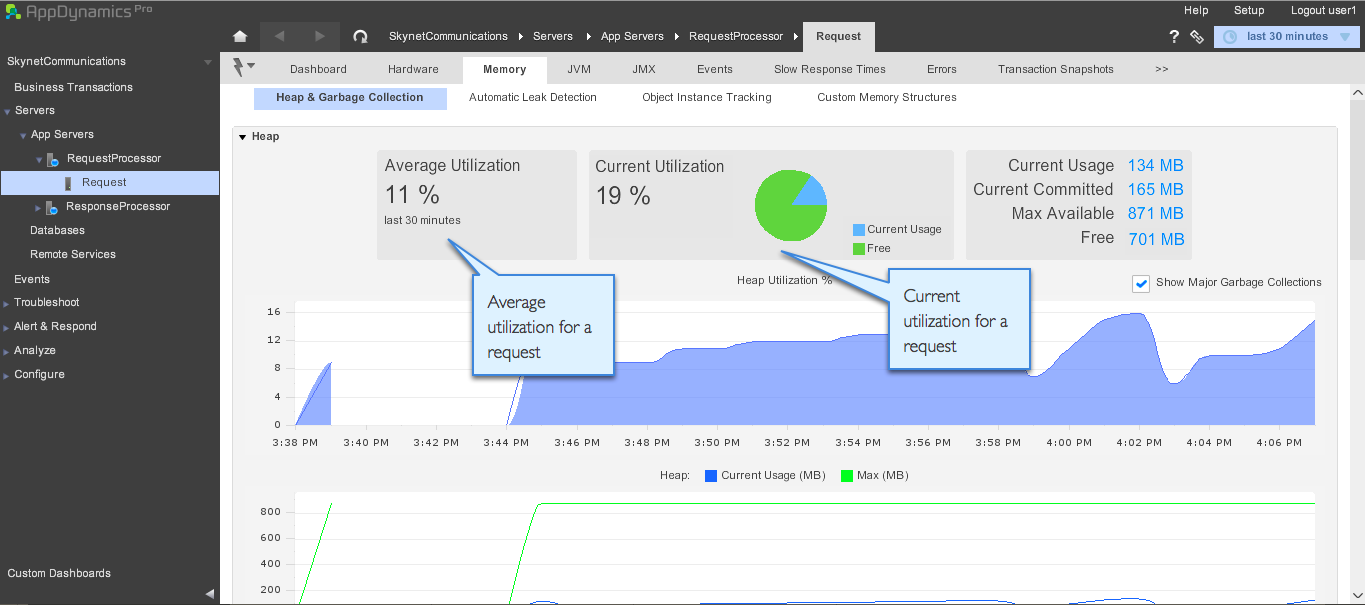Click the green Max (MB) legend swatch

point(847,476)
